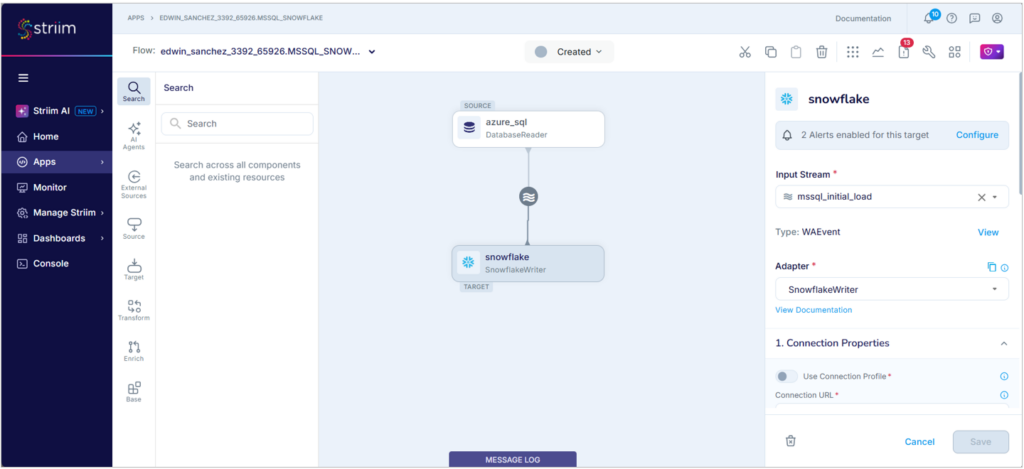The image size is (1024, 469).
Task: Open the purple shield dropdown button
Action: coord(991,52)
